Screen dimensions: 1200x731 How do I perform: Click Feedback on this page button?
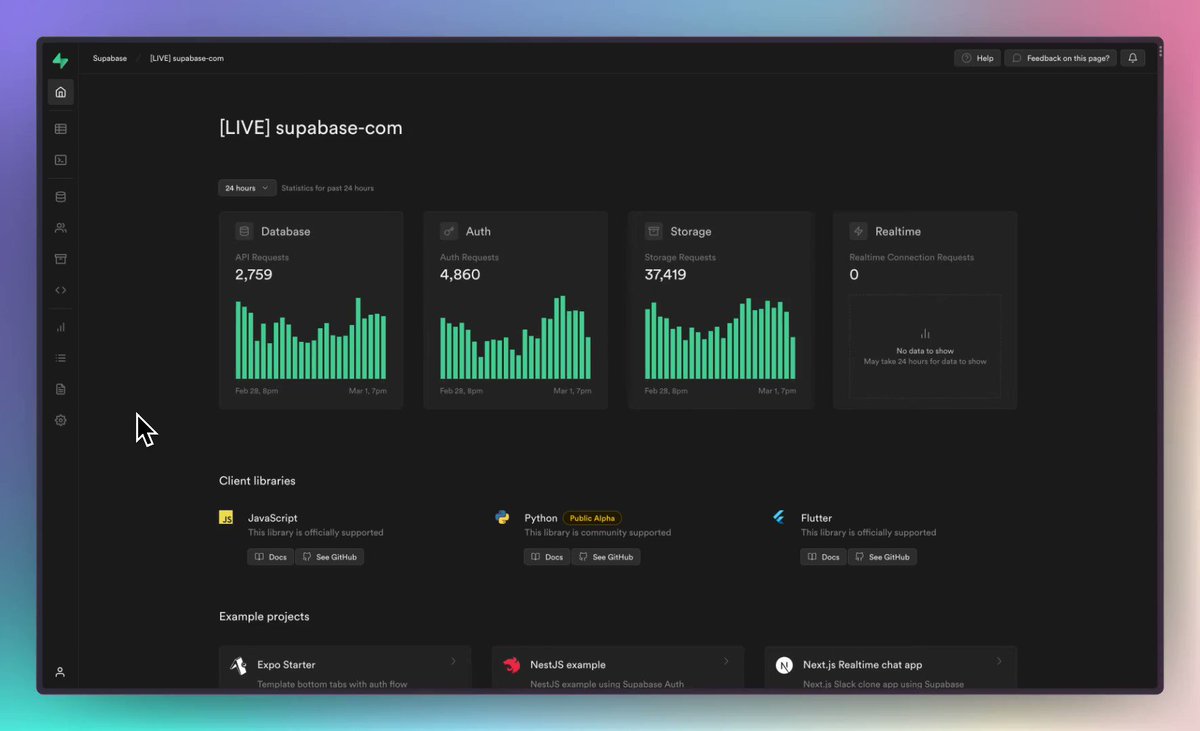1060,58
